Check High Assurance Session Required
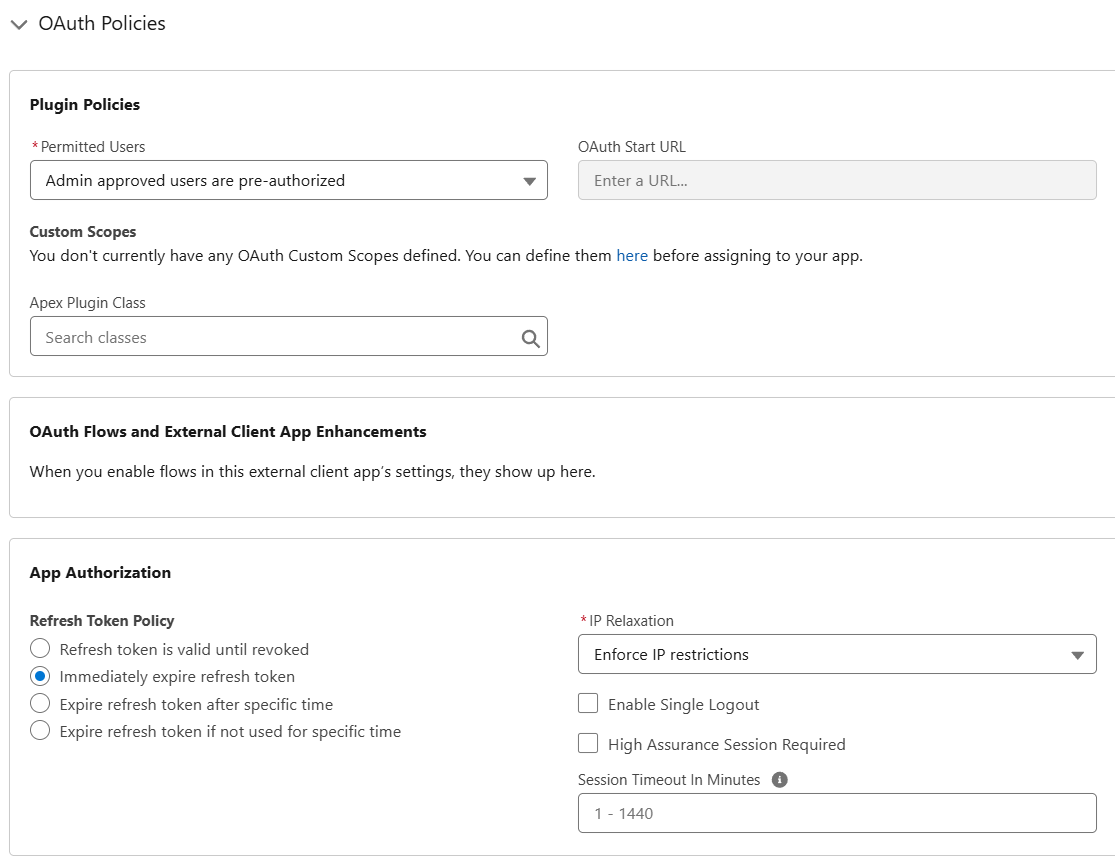 coord(588,743)
